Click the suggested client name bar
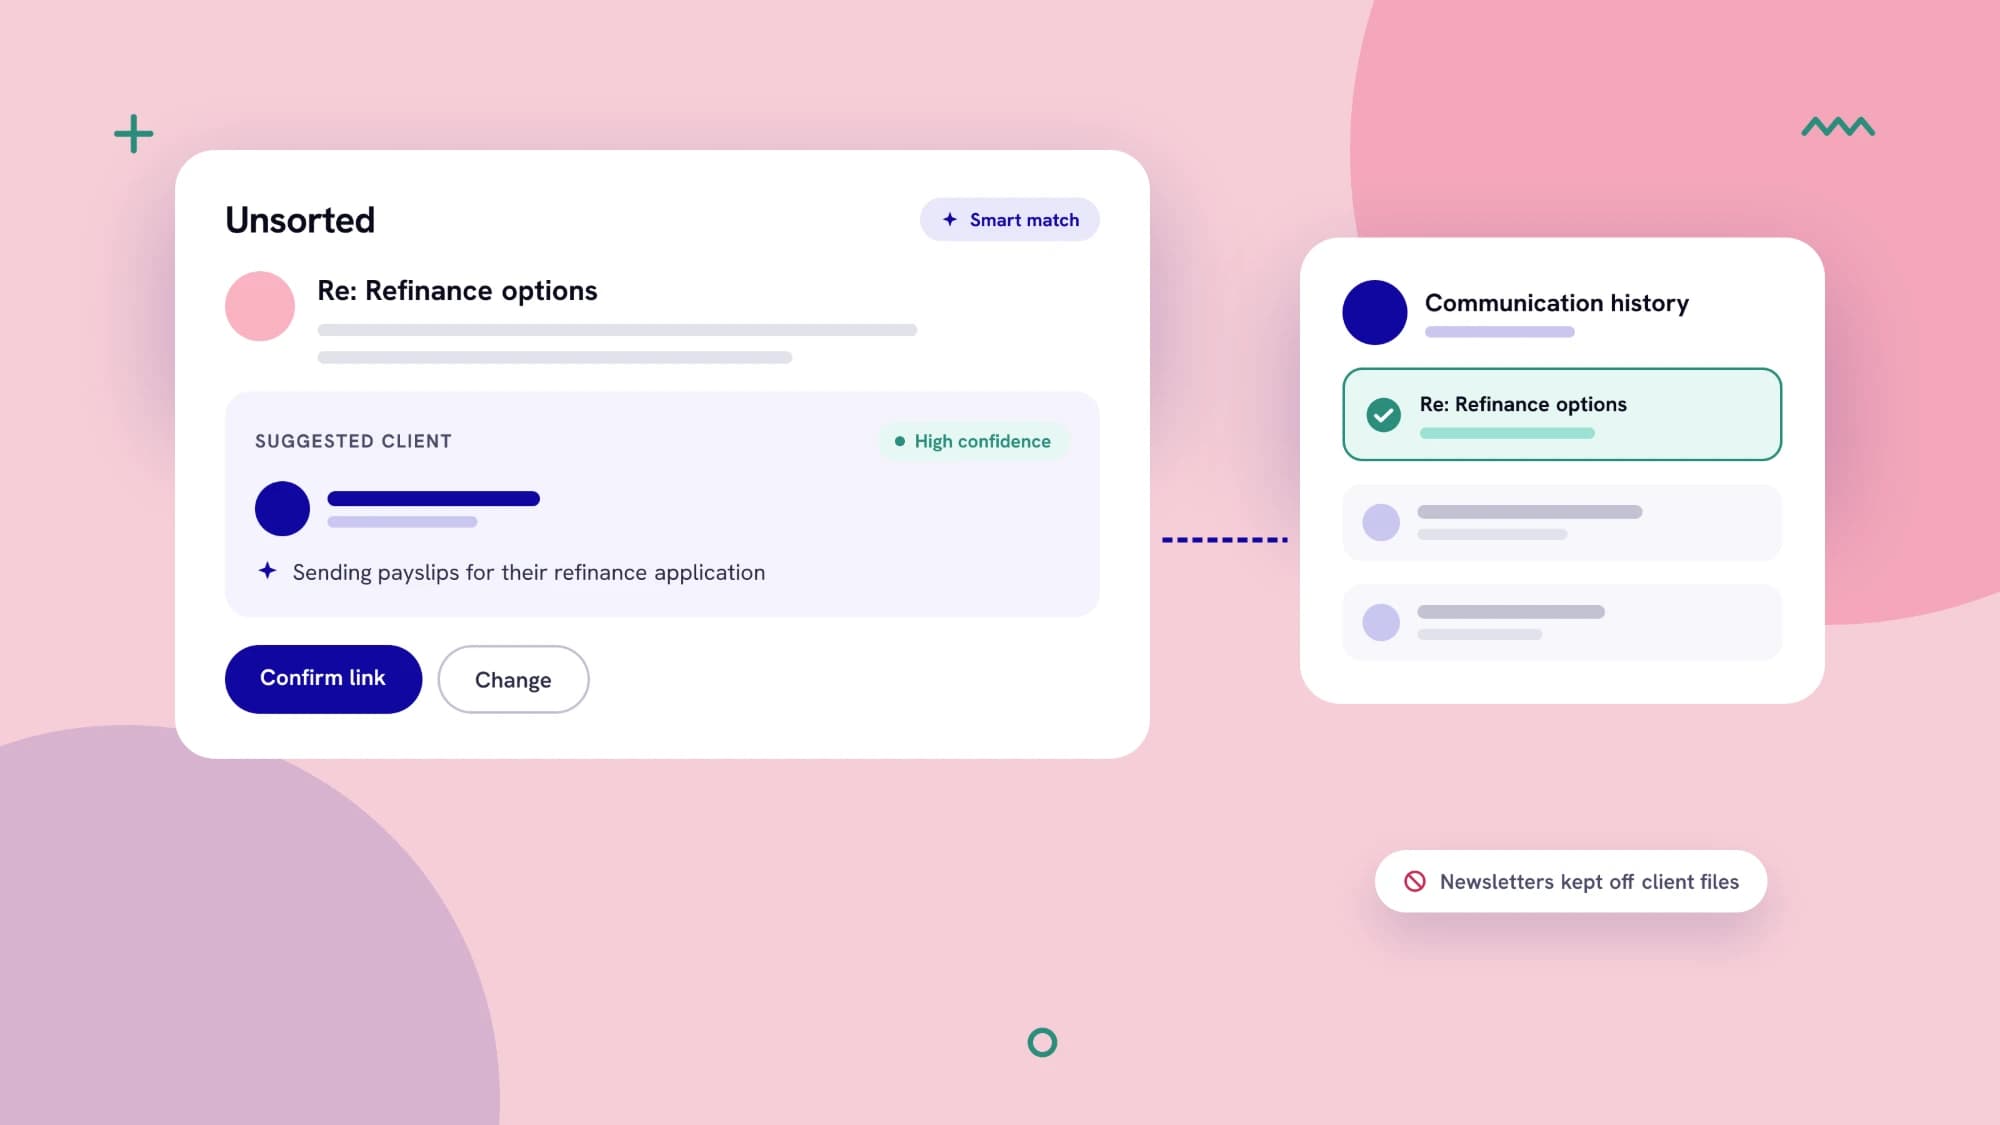Viewport: 2000px width, 1125px height. pyautogui.click(x=433, y=498)
